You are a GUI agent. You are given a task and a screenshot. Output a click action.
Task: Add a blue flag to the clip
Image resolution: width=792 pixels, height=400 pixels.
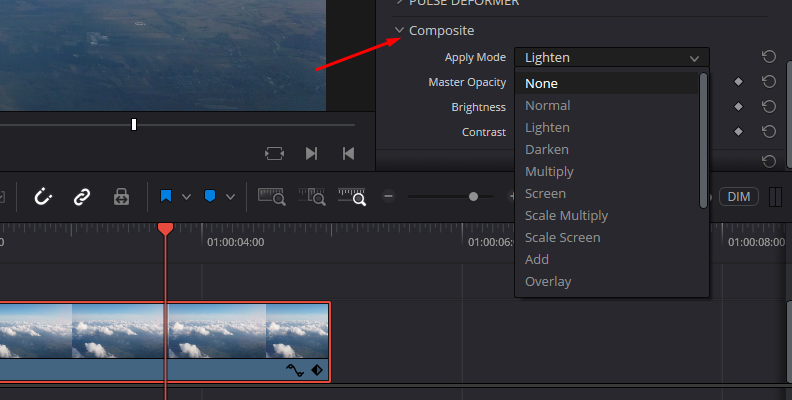164,197
